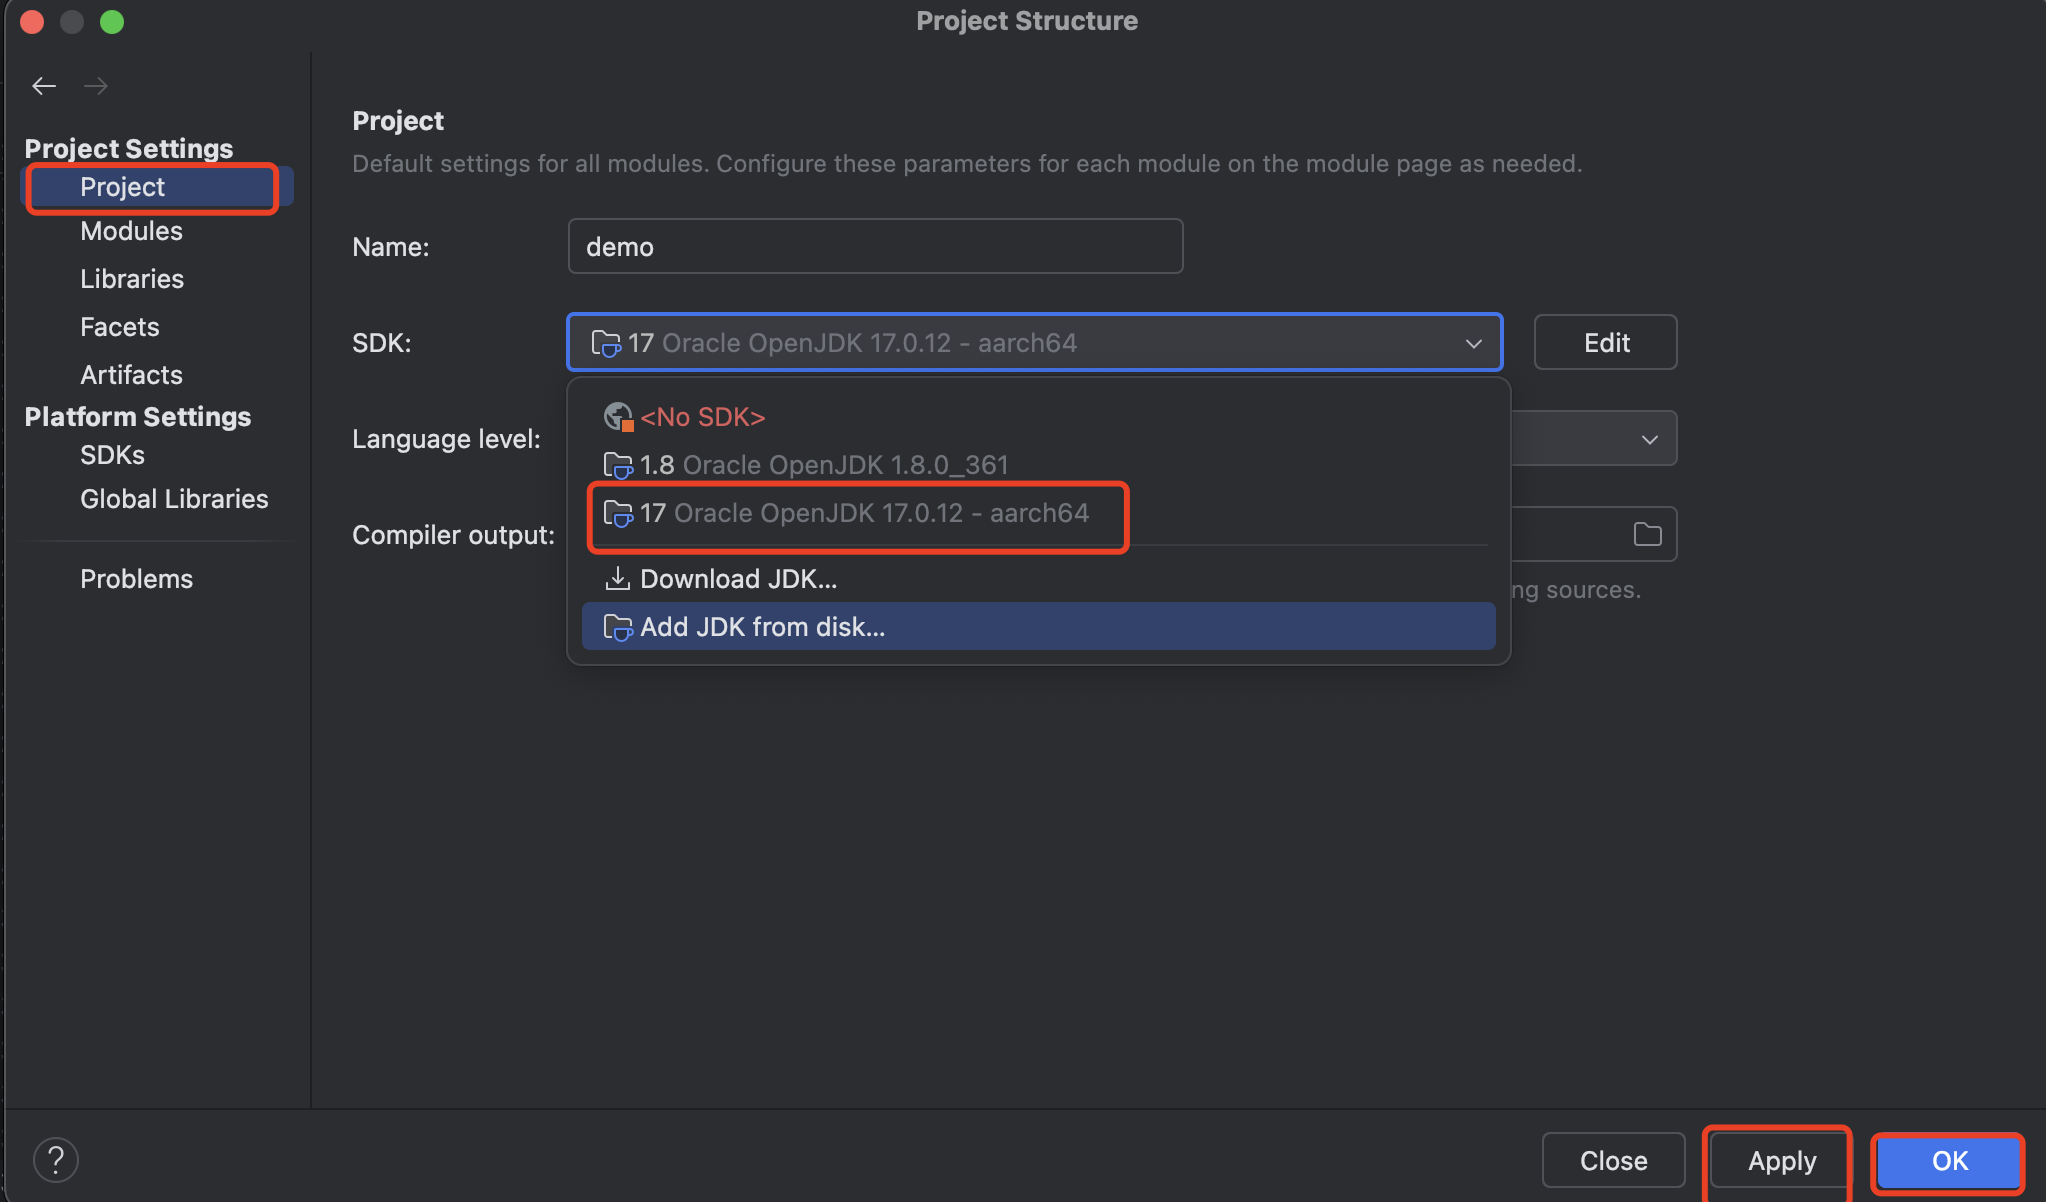Screen dimensions: 2046x1202
Task: Expand the Language level dropdown
Action: pos(1649,440)
